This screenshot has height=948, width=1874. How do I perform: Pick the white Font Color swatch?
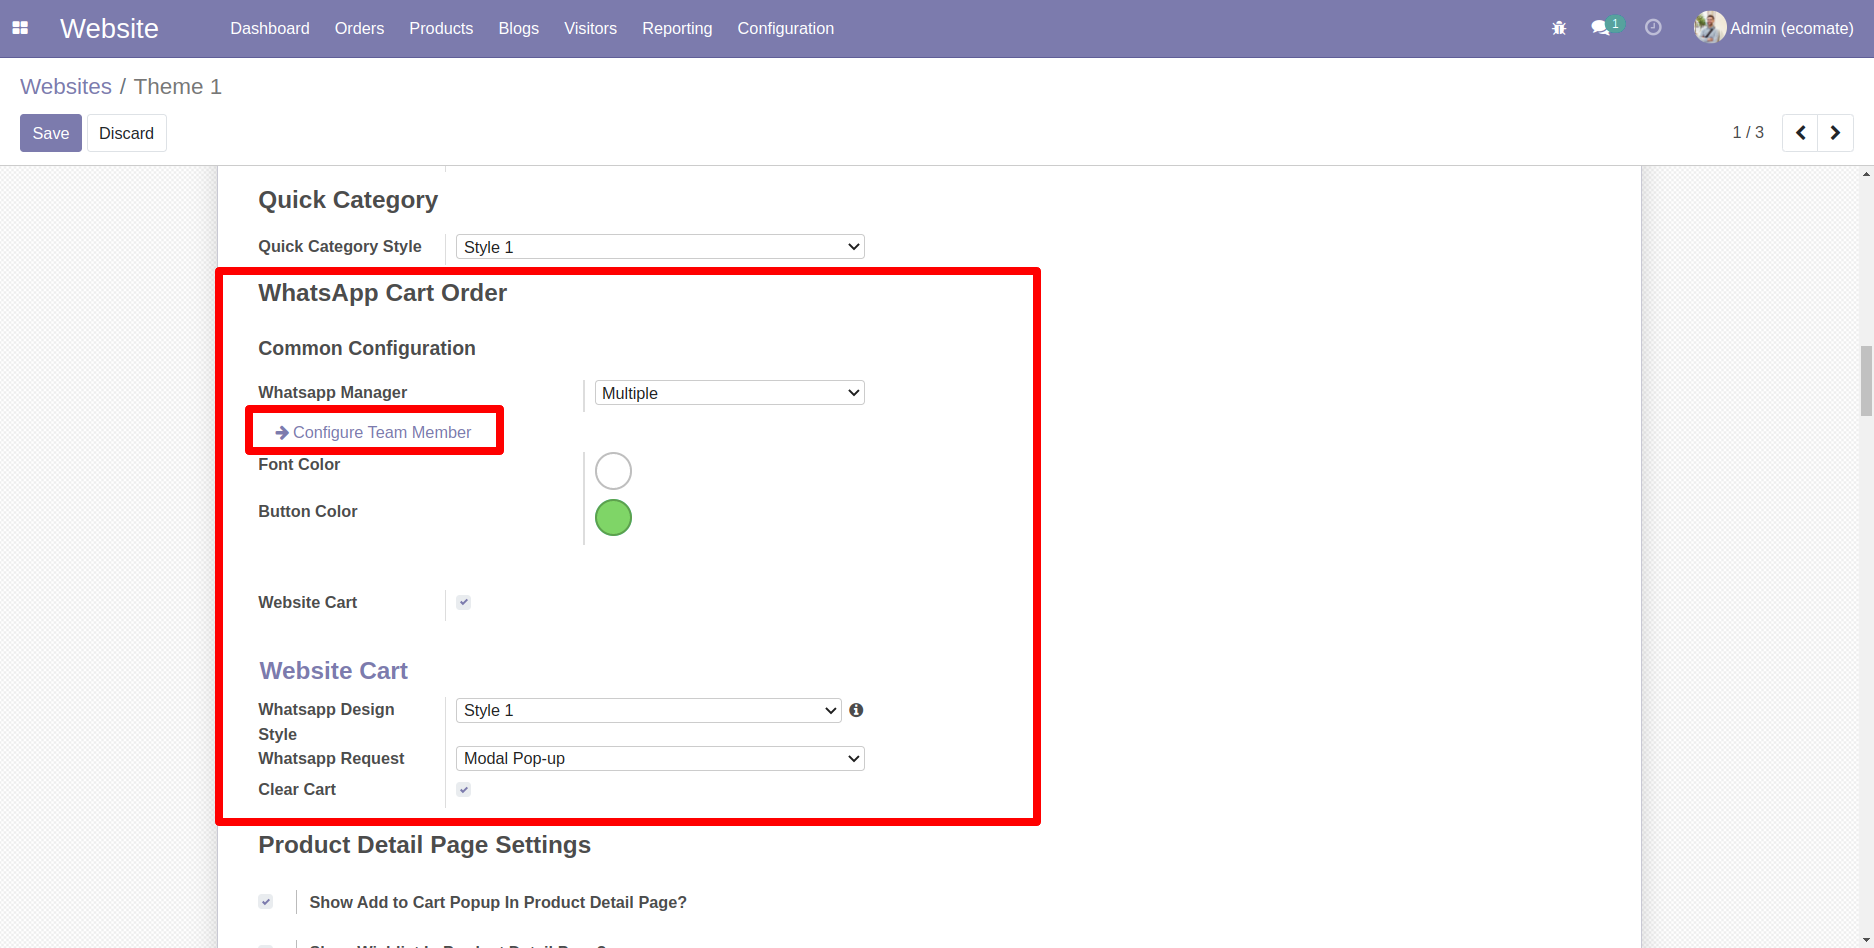click(x=613, y=471)
